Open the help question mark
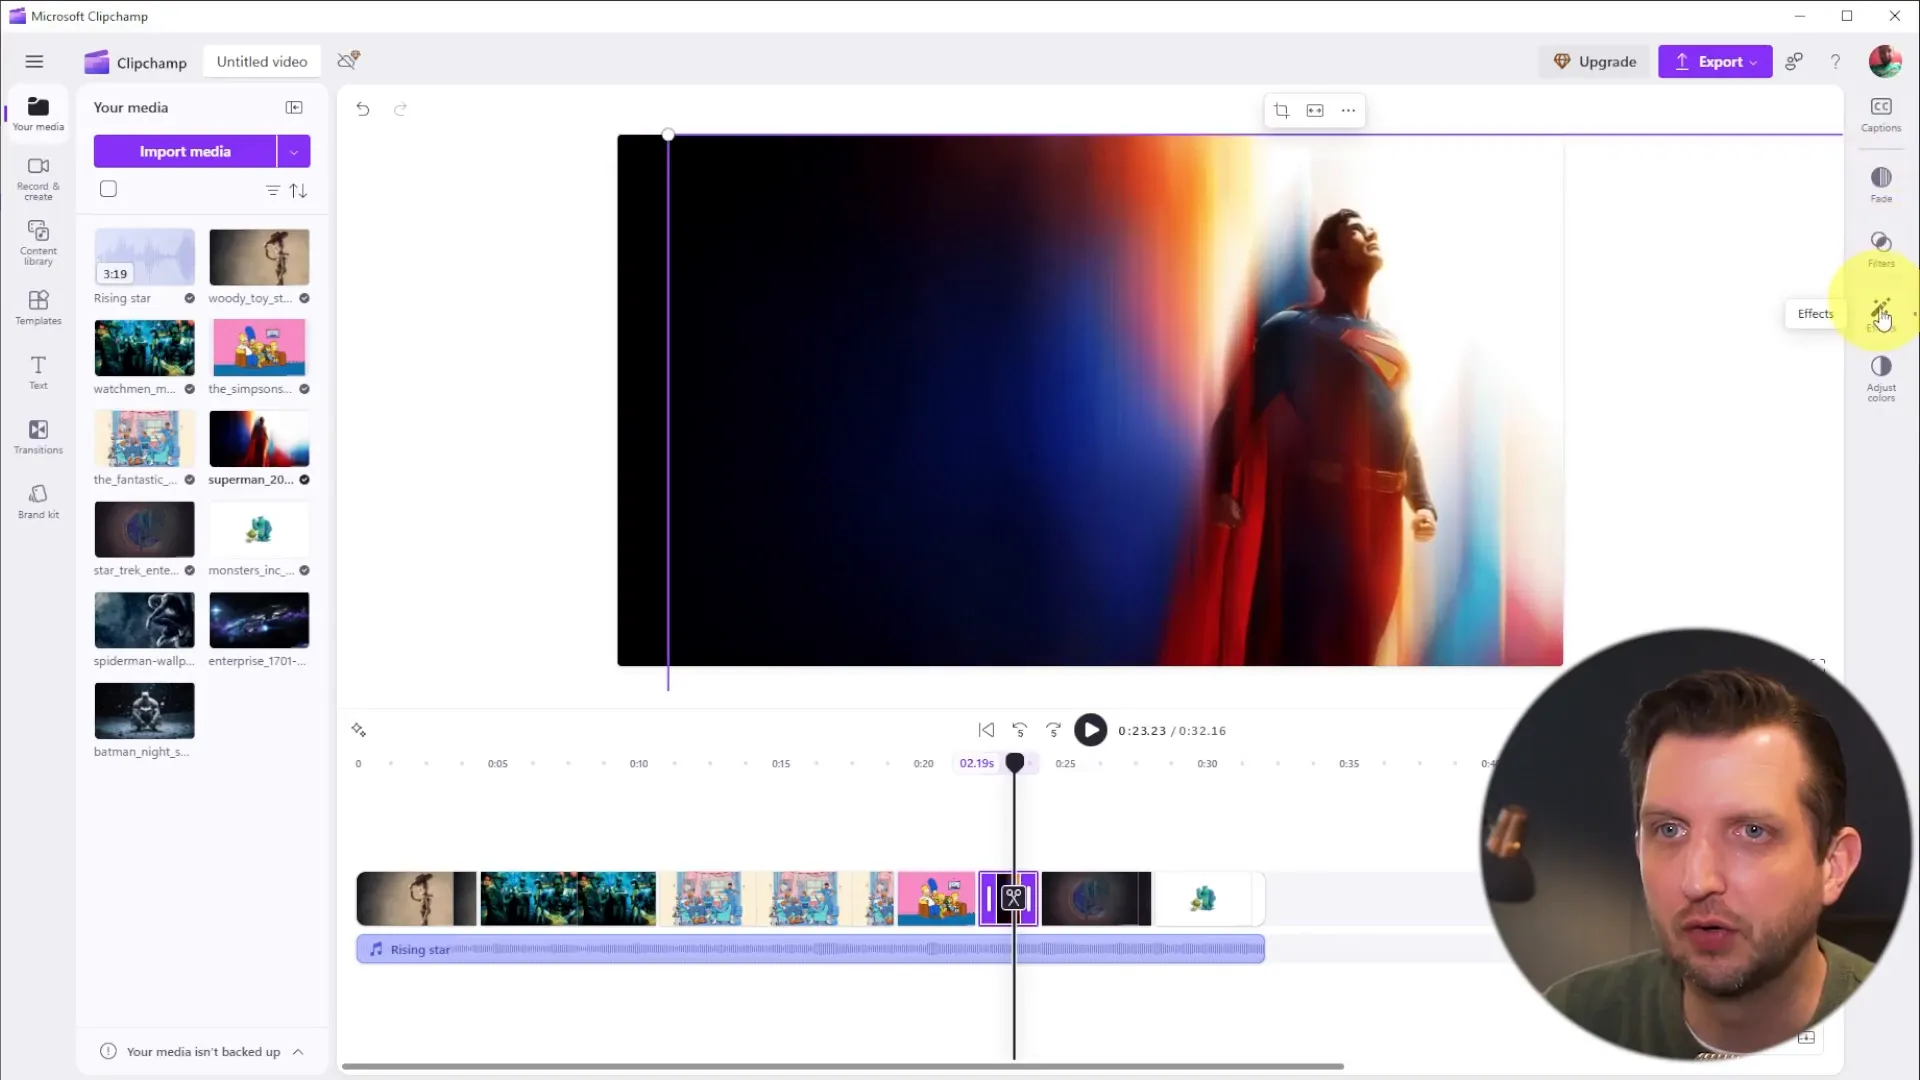 [x=1835, y=61]
